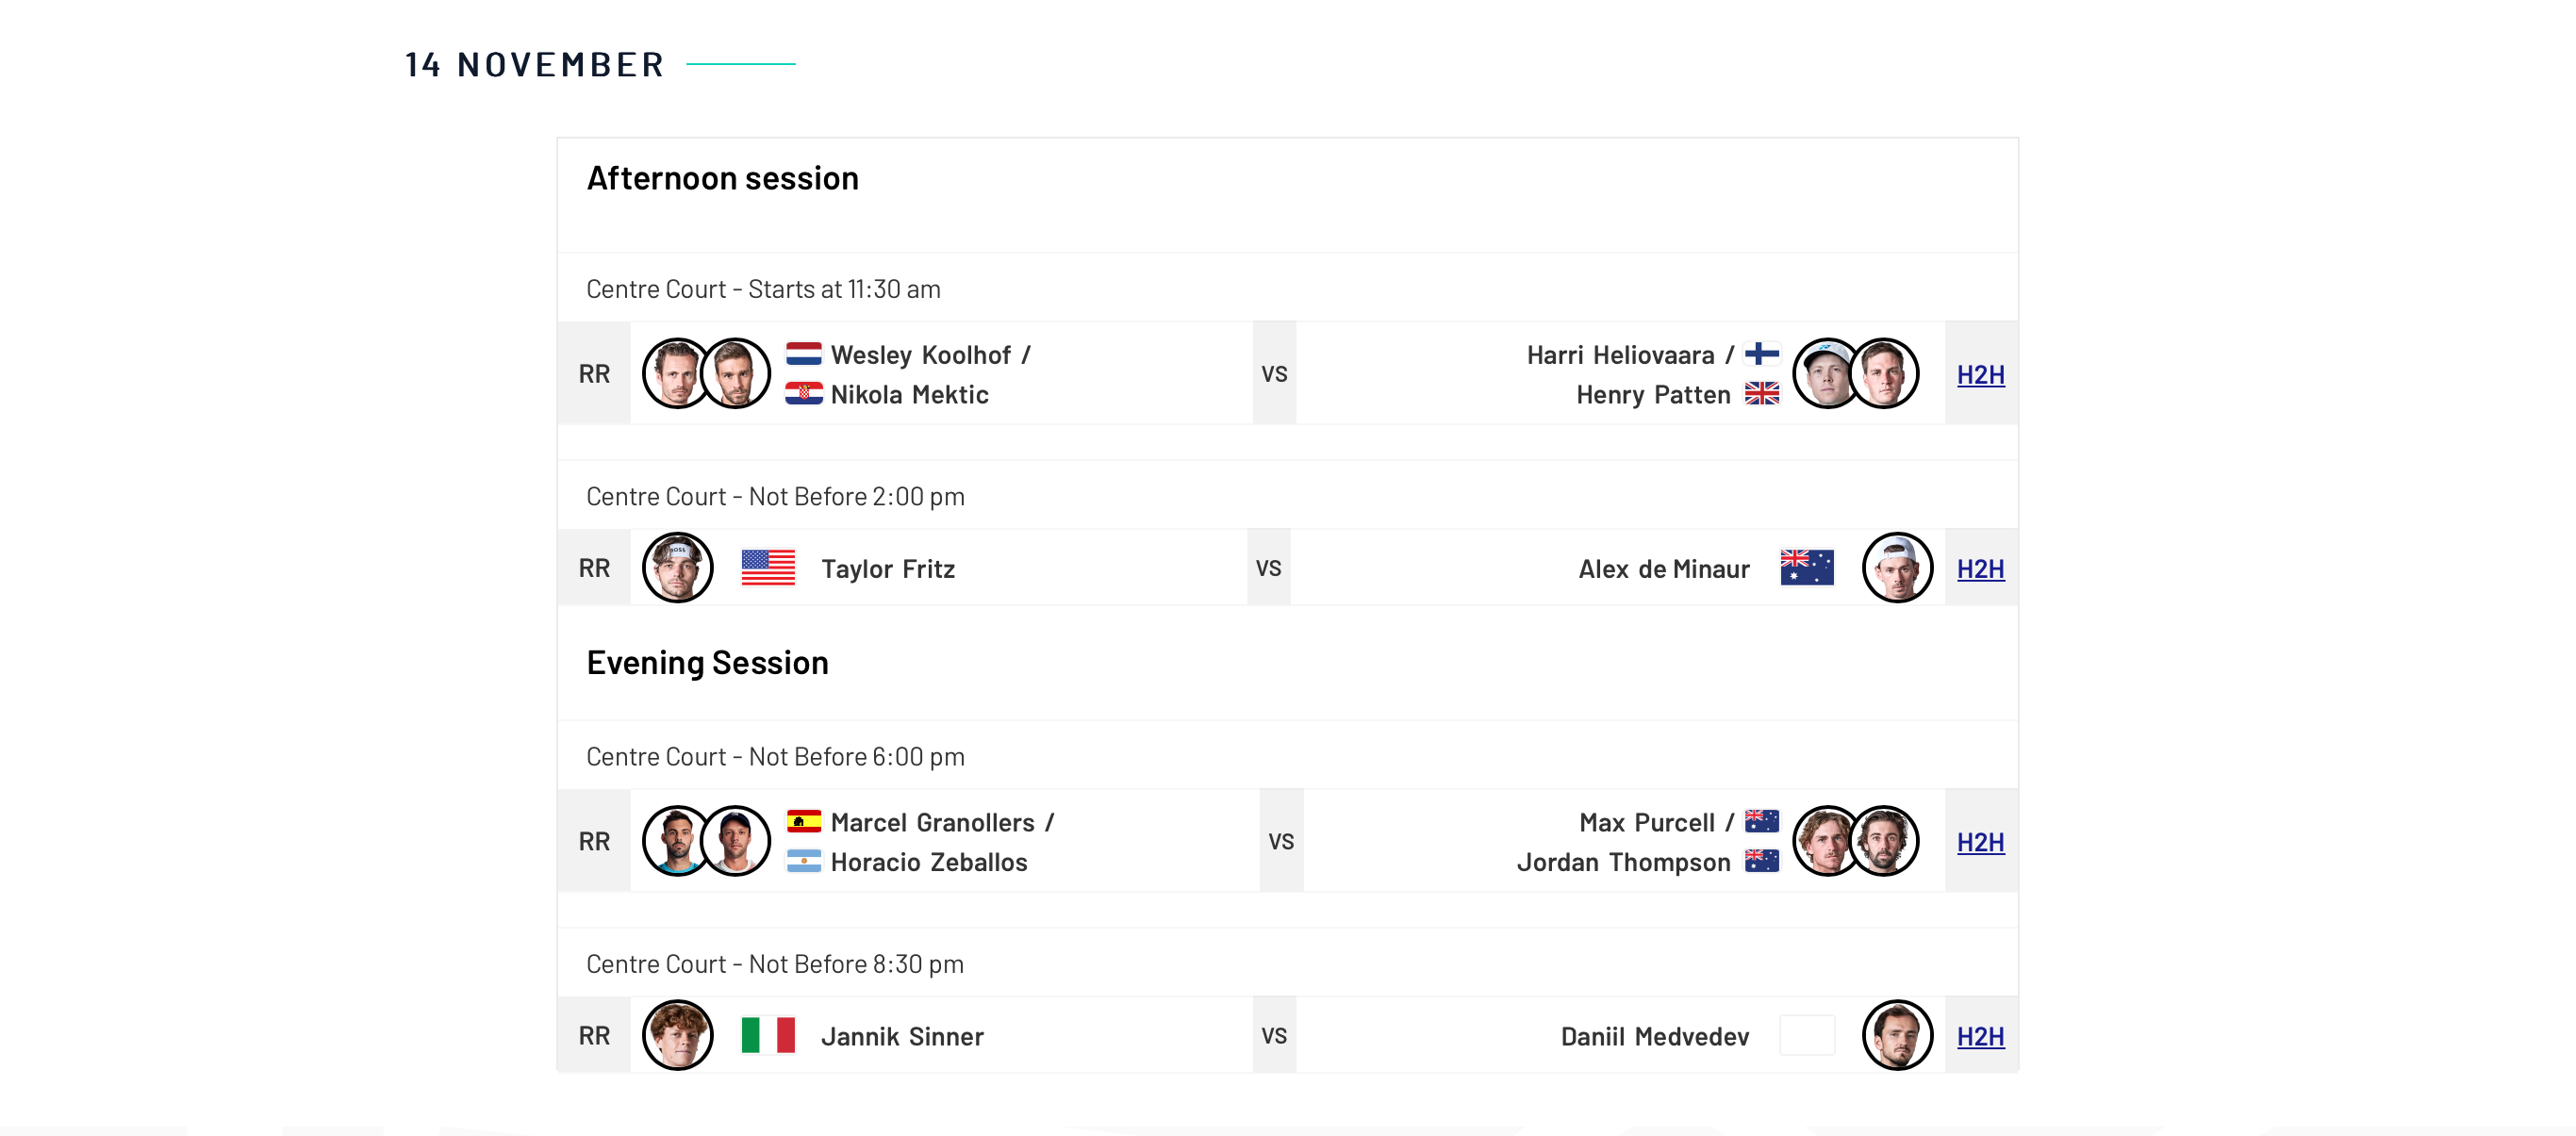
Task: Click the USA flag beside Taylor Fritz
Action: (x=768, y=567)
